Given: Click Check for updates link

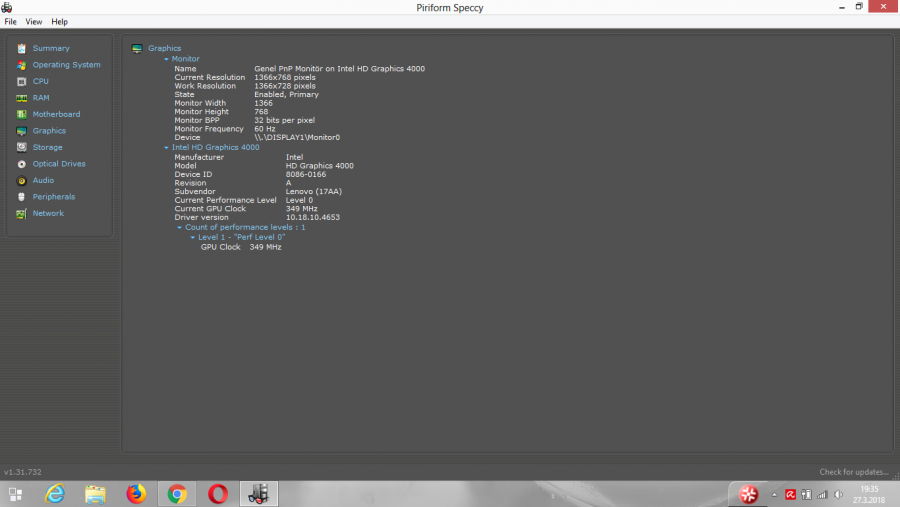Looking at the screenshot, I should tap(854, 472).
